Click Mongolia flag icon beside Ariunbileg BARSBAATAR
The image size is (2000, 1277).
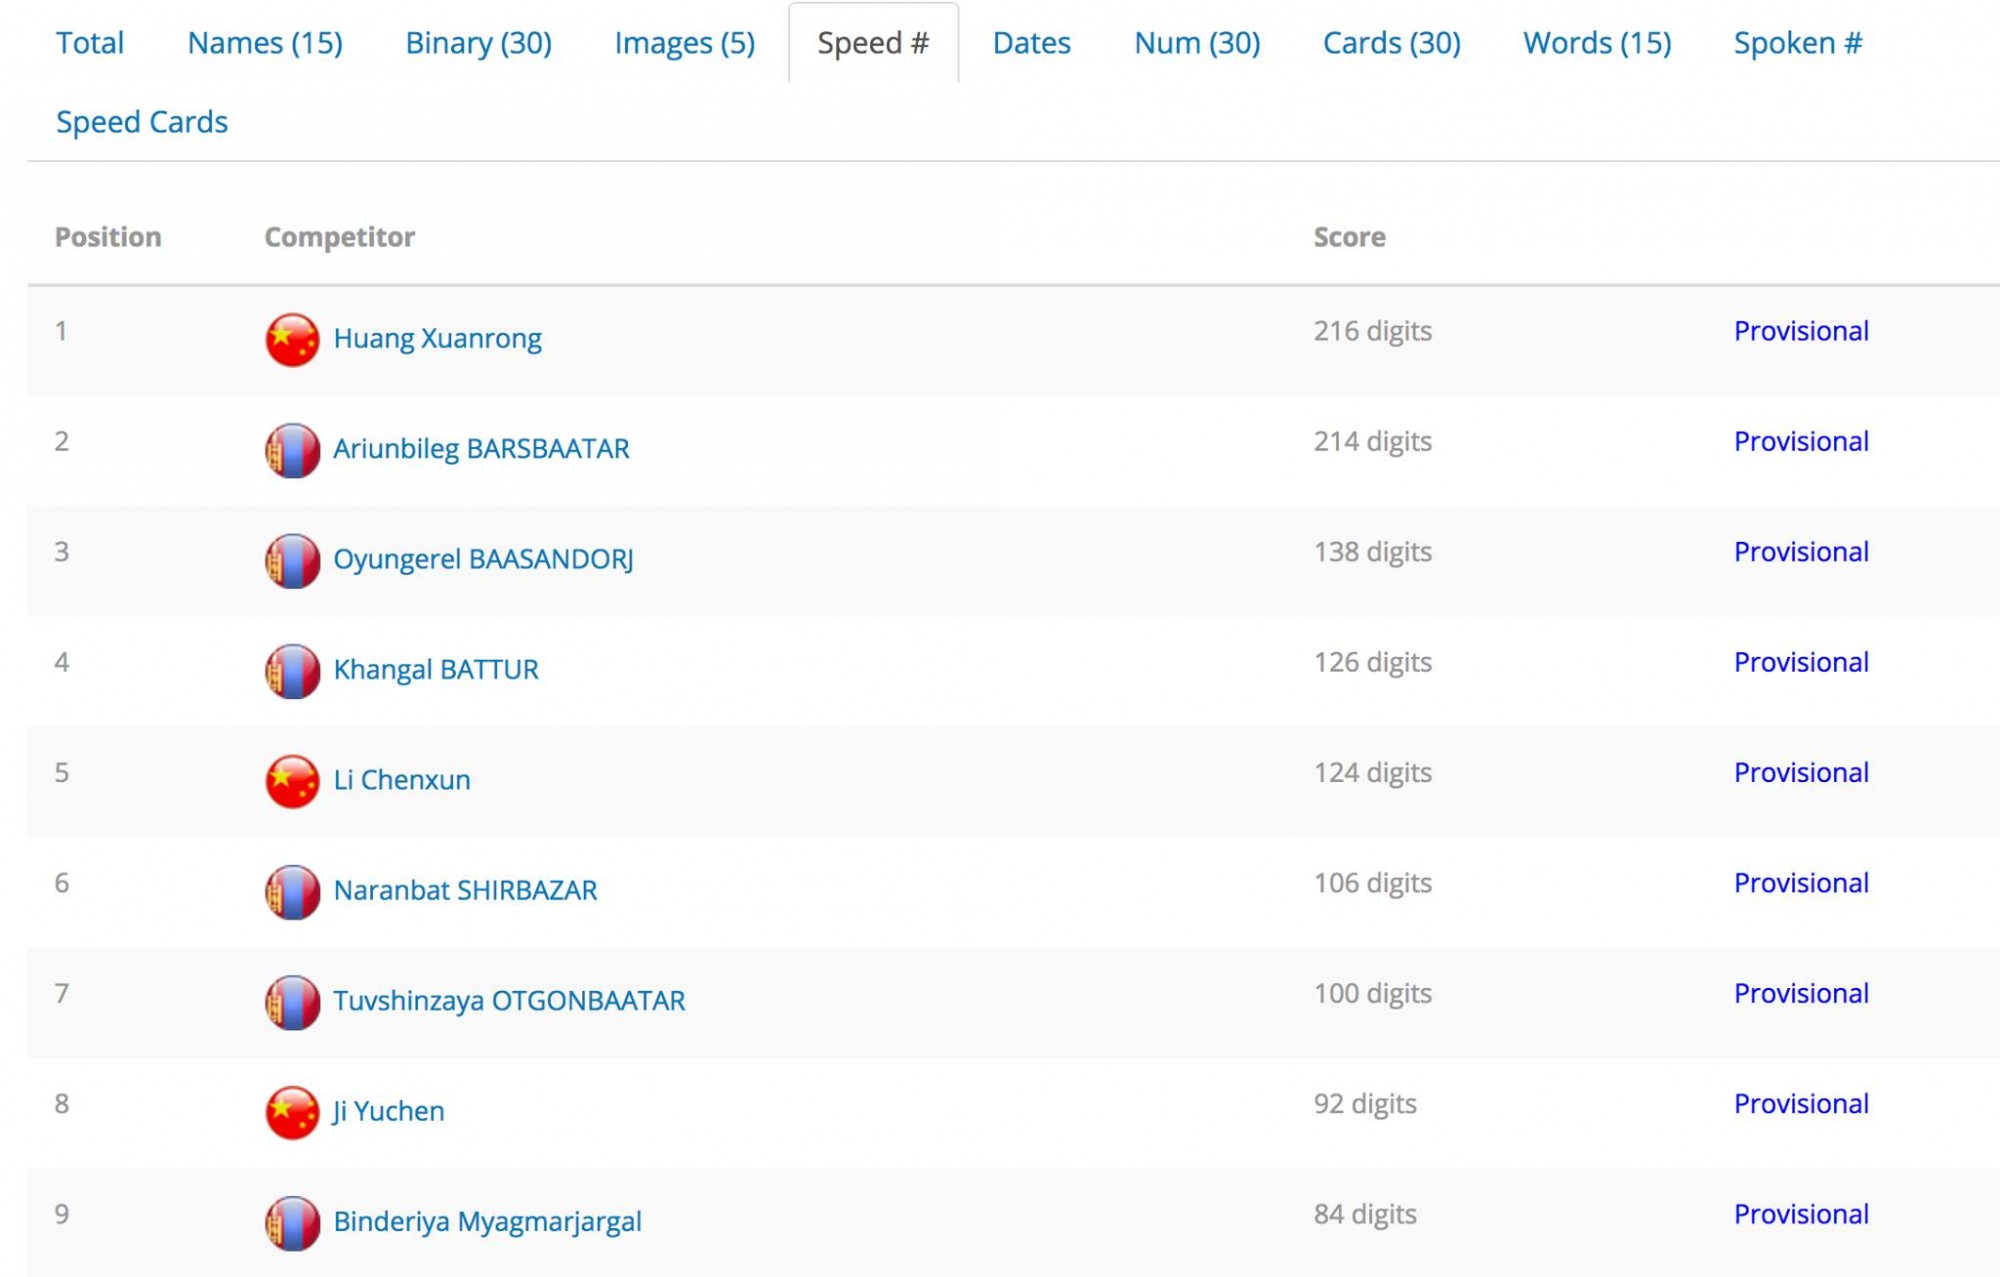click(292, 450)
